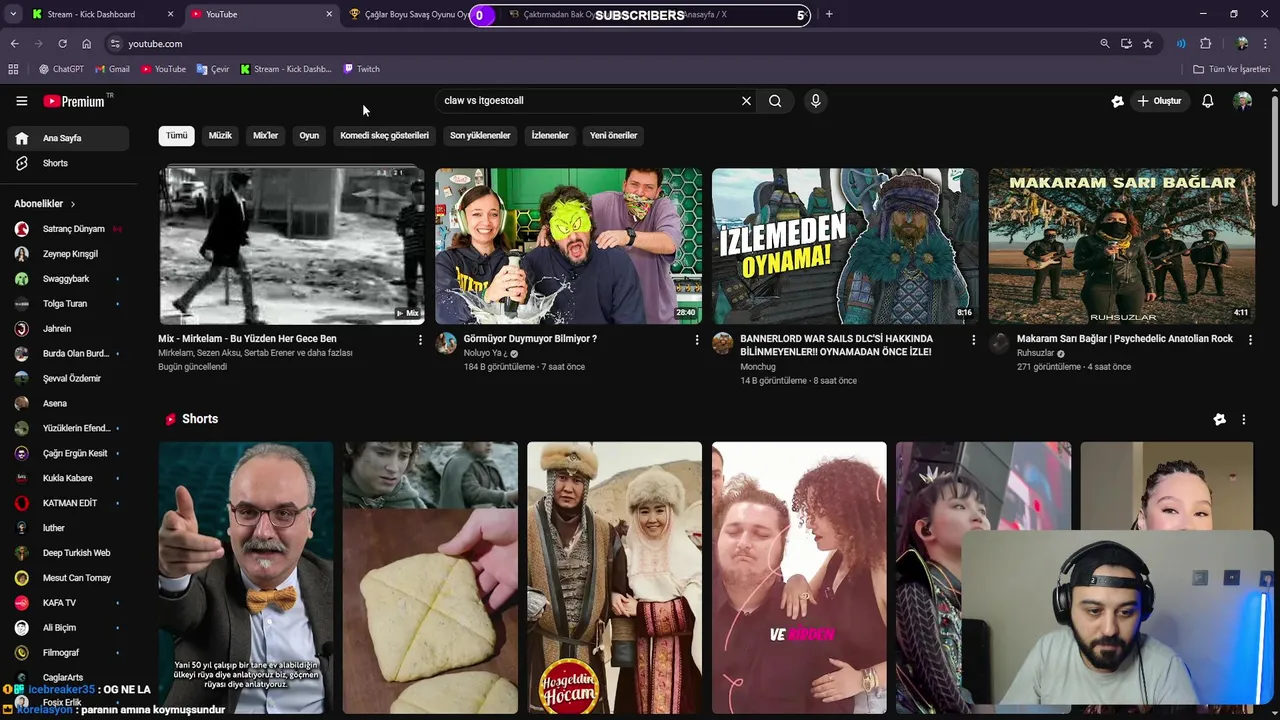The height and width of the screenshot is (720, 1280).
Task: Click the sparkle icon beside Oluştur
Action: (x=1117, y=101)
